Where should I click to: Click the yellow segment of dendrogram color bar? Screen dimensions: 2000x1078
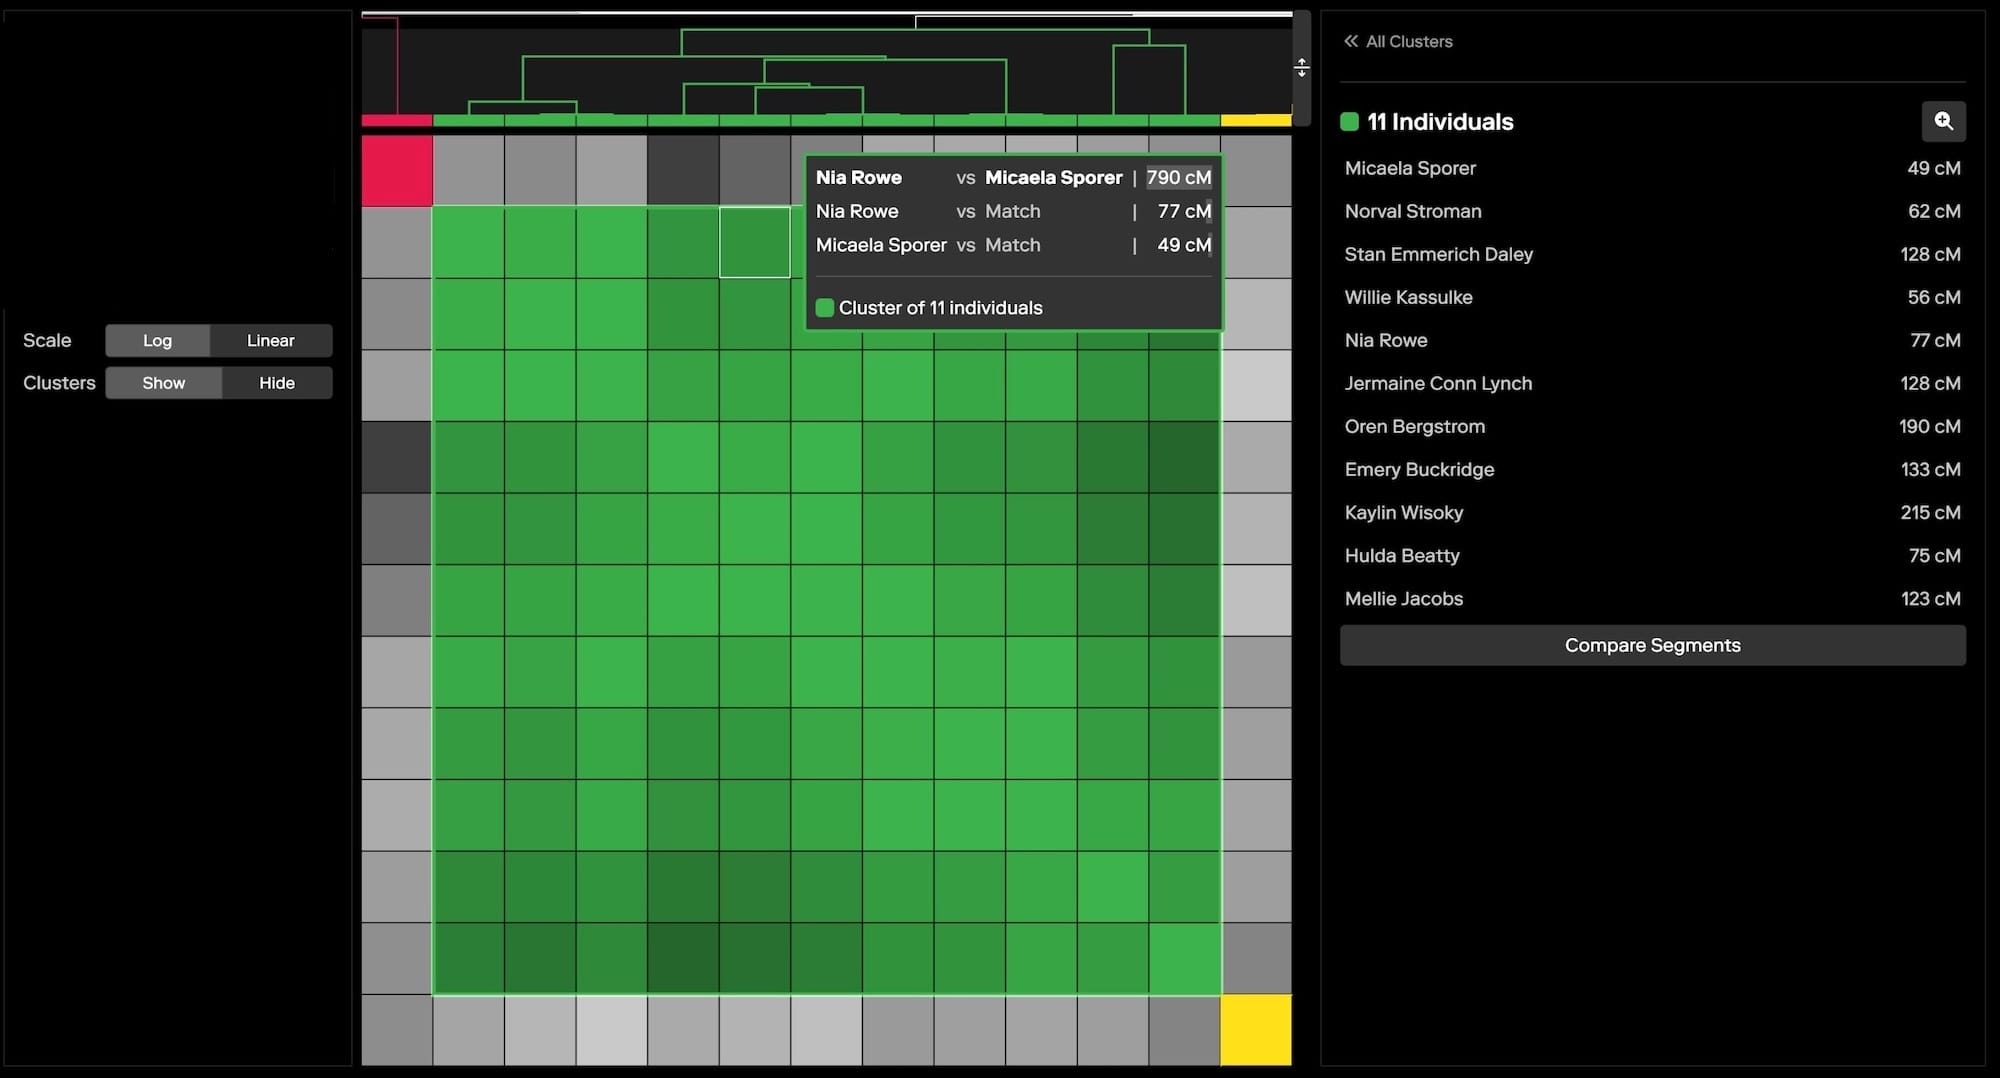pyautogui.click(x=1255, y=120)
